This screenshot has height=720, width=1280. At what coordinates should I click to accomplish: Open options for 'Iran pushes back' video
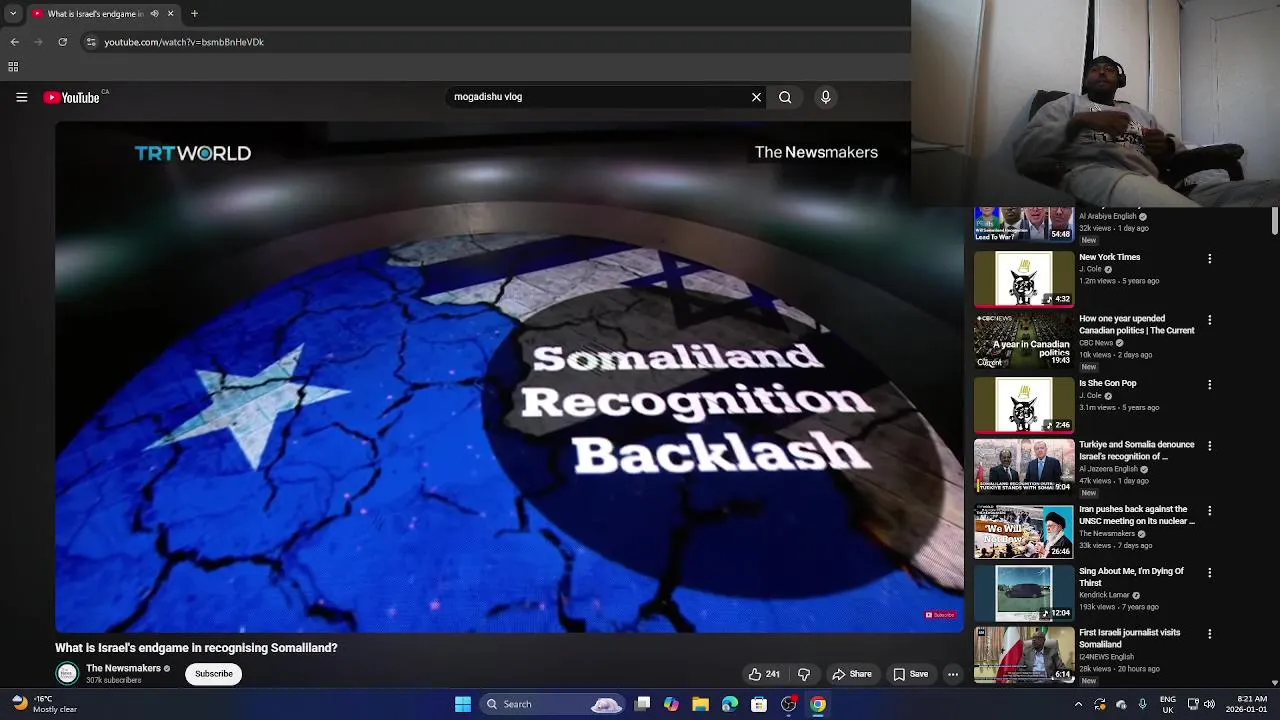tap(1209, 511)
